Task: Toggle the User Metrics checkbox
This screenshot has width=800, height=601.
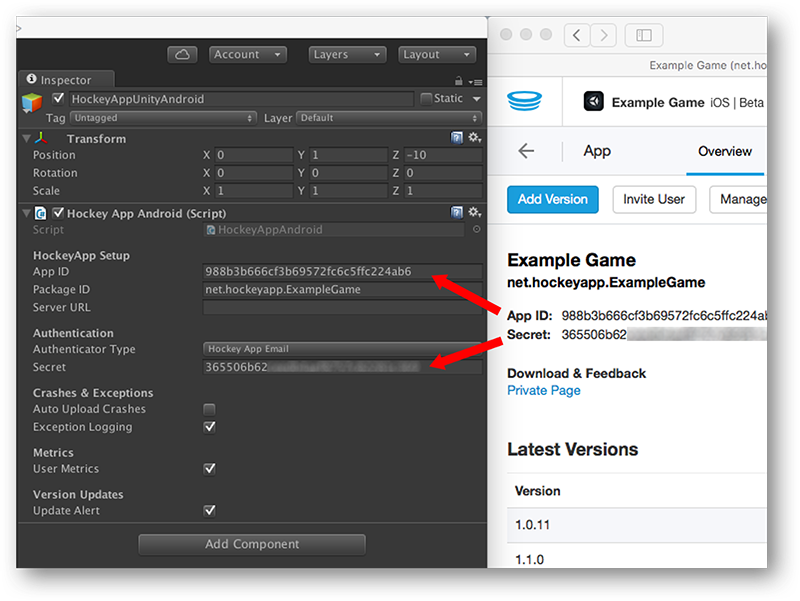Action: pyautogui.click(x=209, y=468)
